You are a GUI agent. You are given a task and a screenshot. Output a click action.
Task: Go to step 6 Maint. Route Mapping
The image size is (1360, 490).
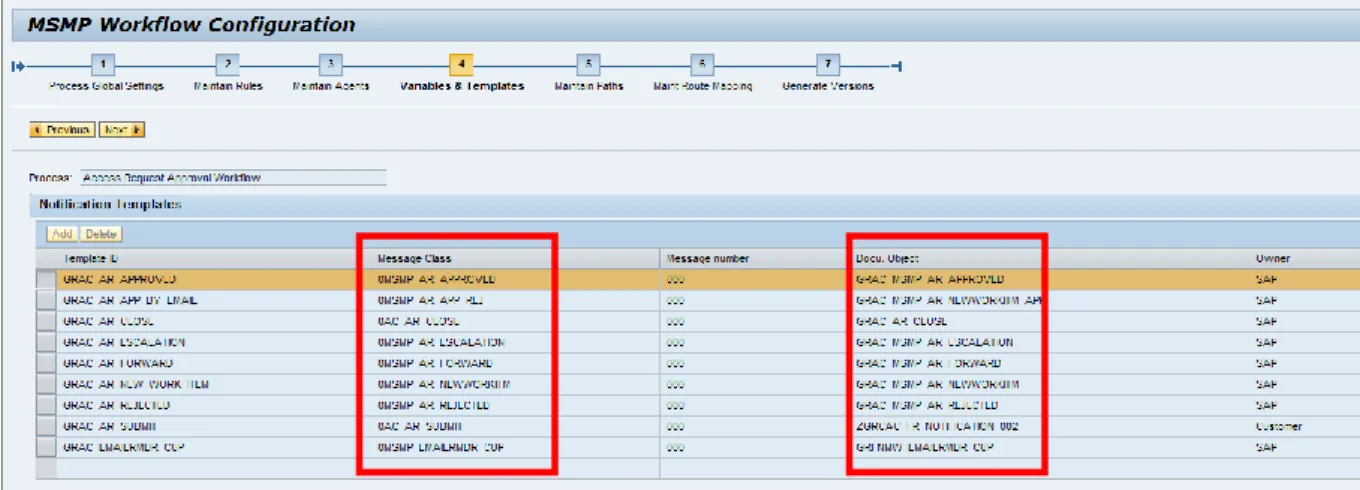click(x=702, y=64)
